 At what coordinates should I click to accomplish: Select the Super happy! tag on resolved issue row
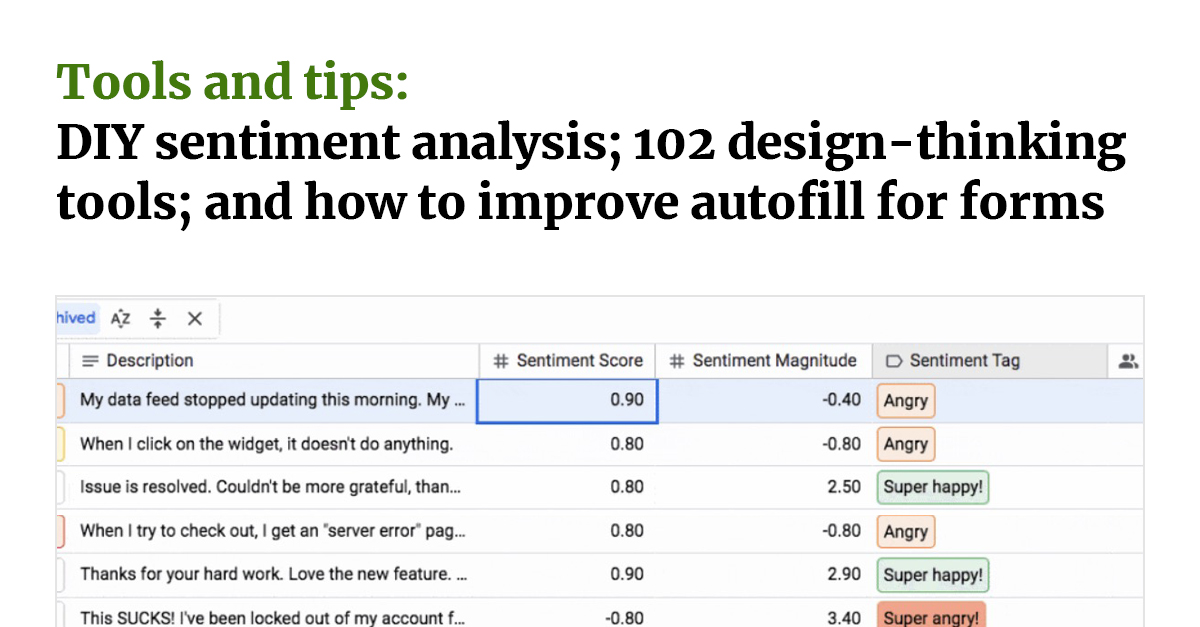click(932, 487)
